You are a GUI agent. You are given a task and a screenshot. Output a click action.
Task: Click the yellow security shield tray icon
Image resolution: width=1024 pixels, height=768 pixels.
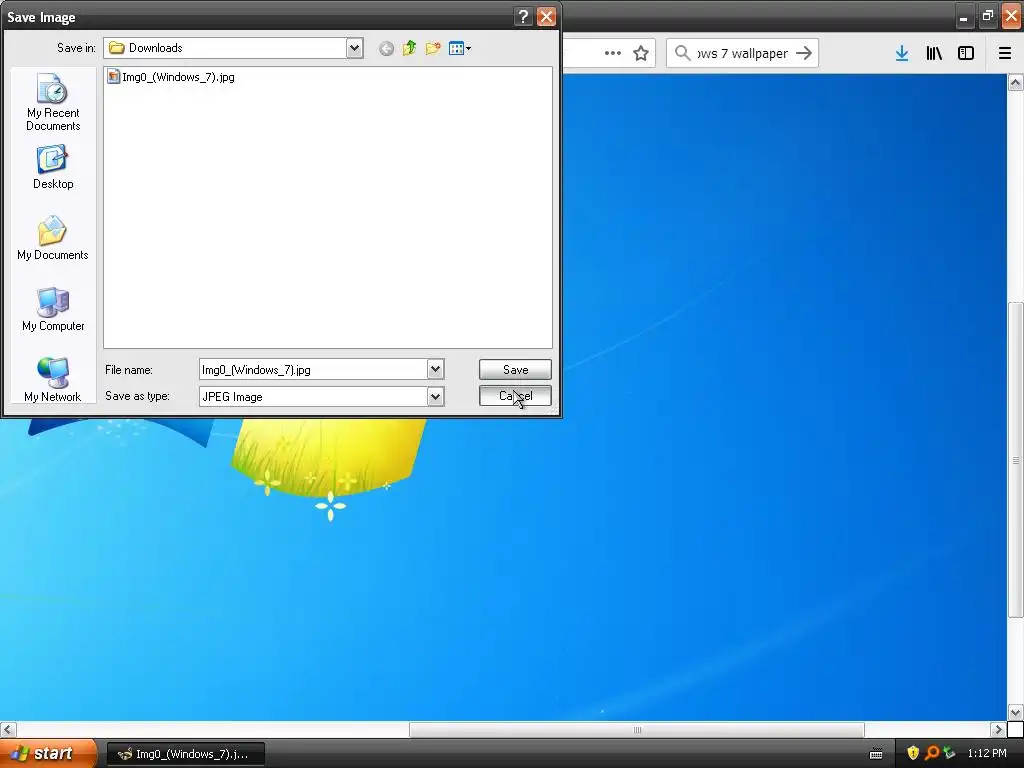(913, 754)
